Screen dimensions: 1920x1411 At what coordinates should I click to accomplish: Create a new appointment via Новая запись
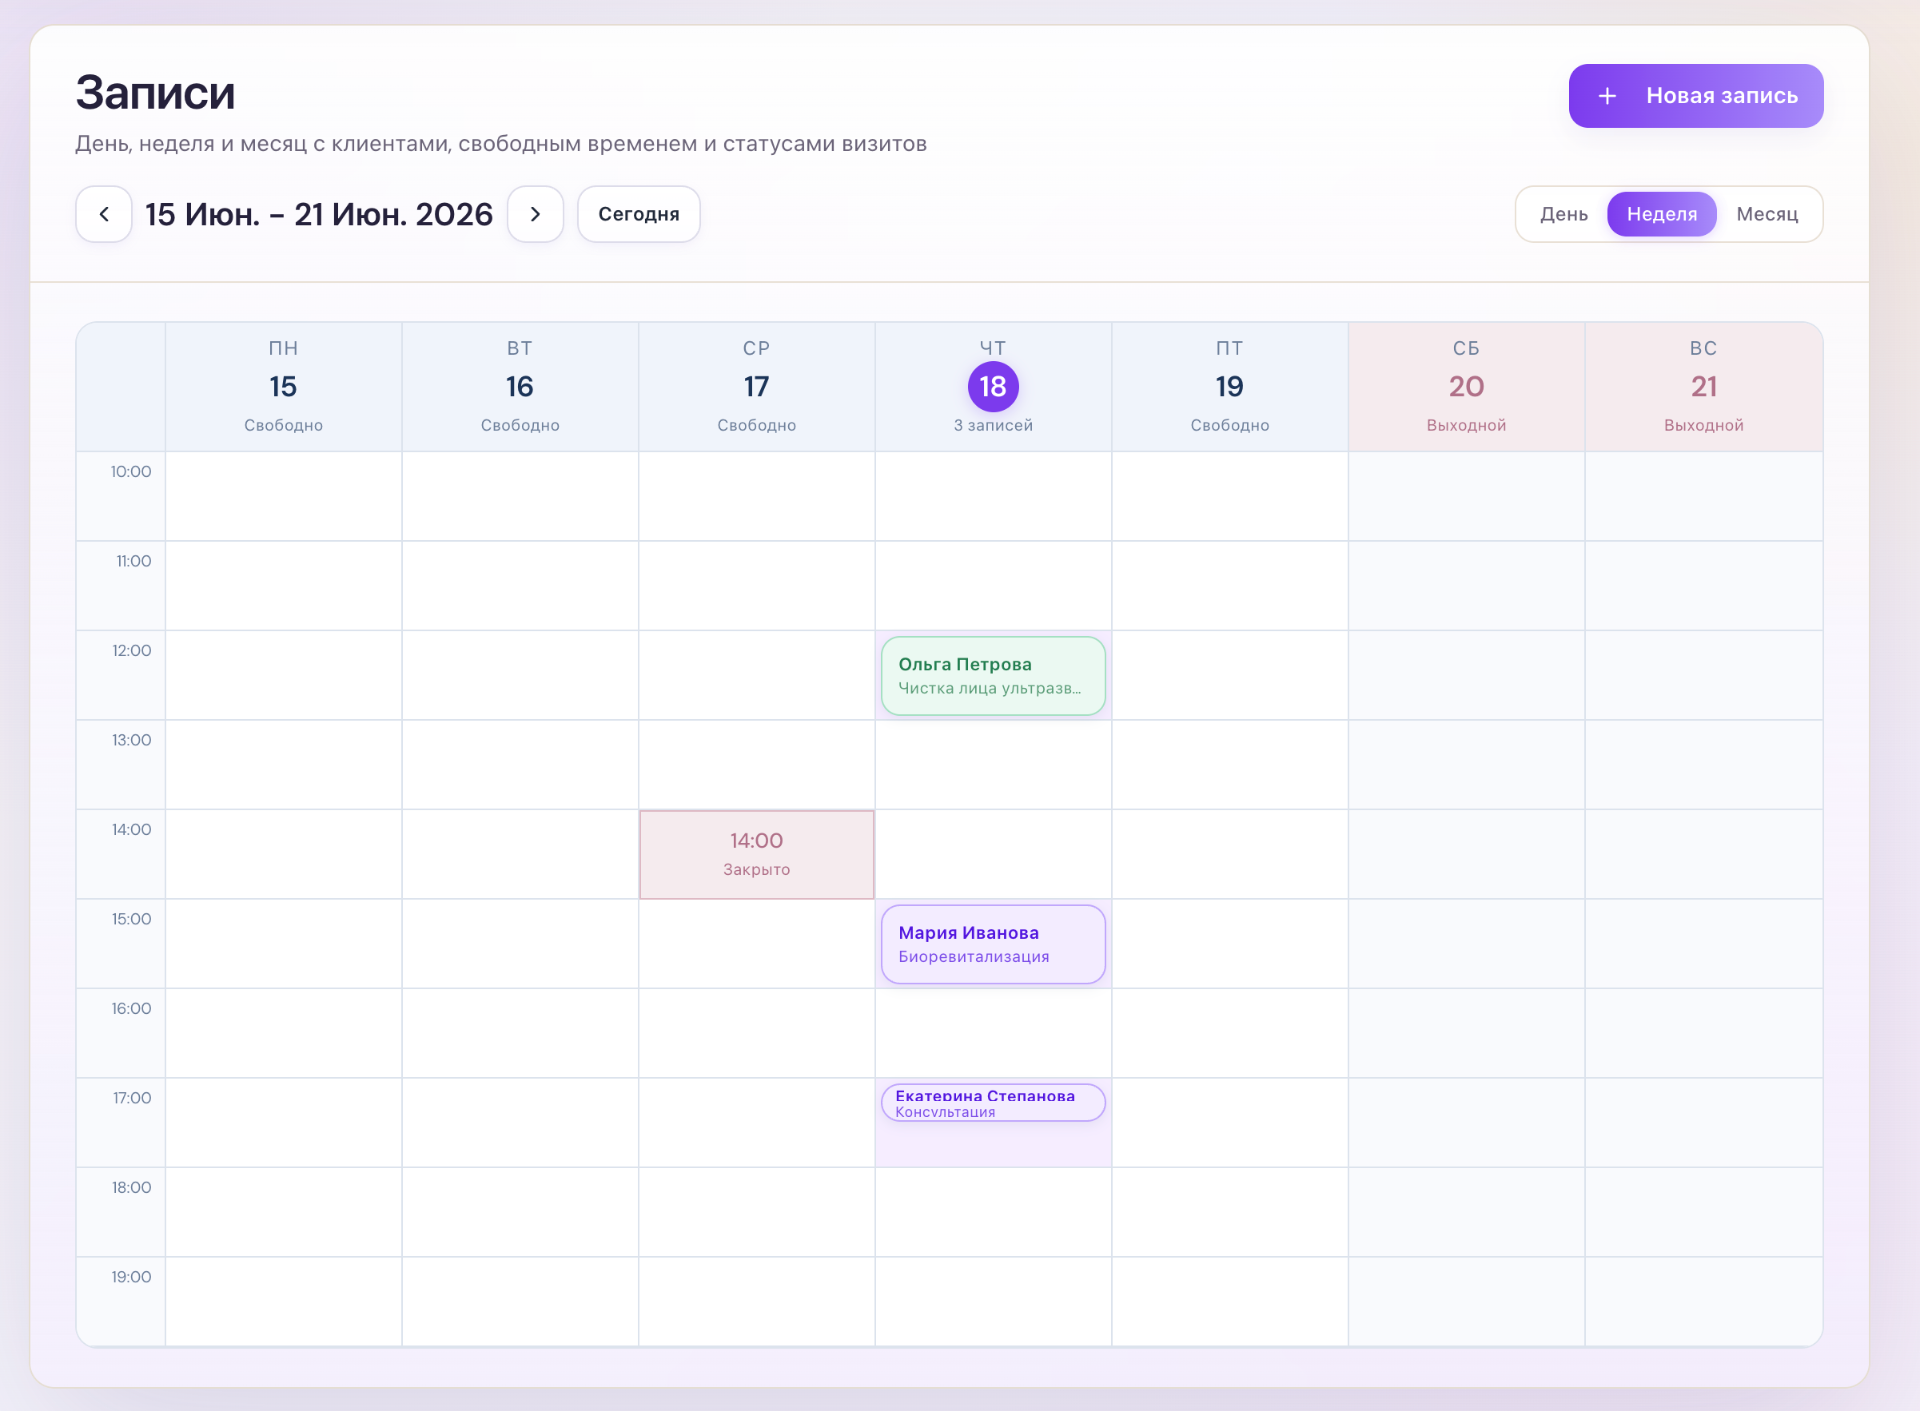click(1695, 96)
